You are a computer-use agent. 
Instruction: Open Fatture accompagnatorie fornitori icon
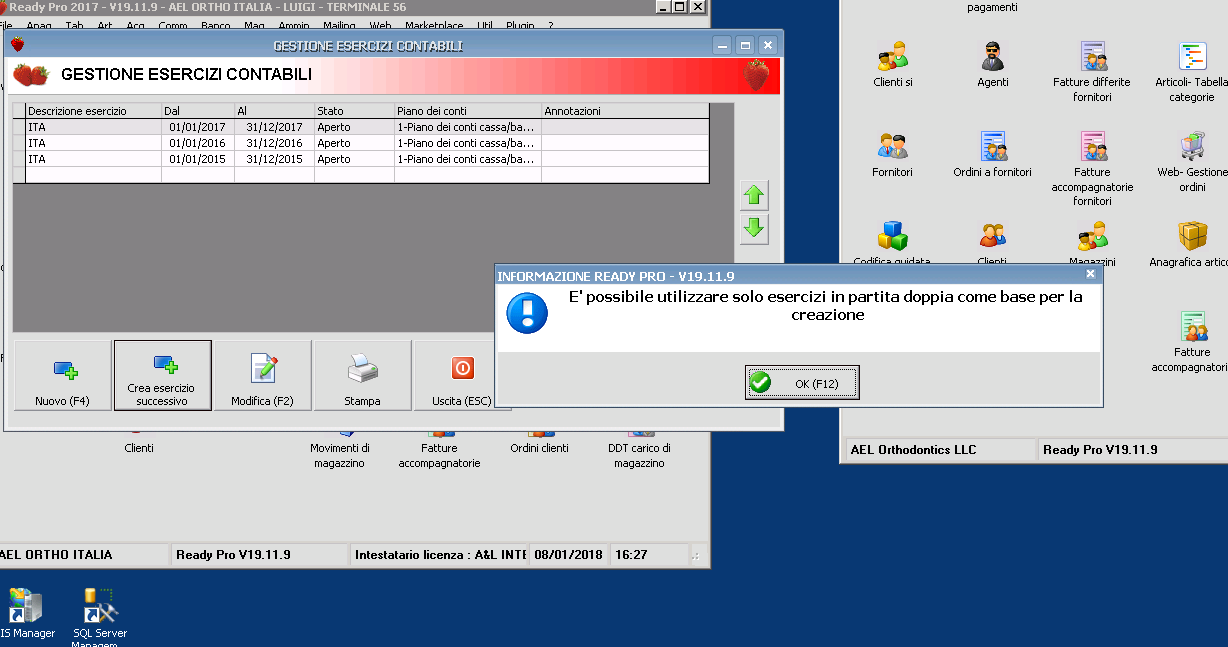pos(1092,147)
